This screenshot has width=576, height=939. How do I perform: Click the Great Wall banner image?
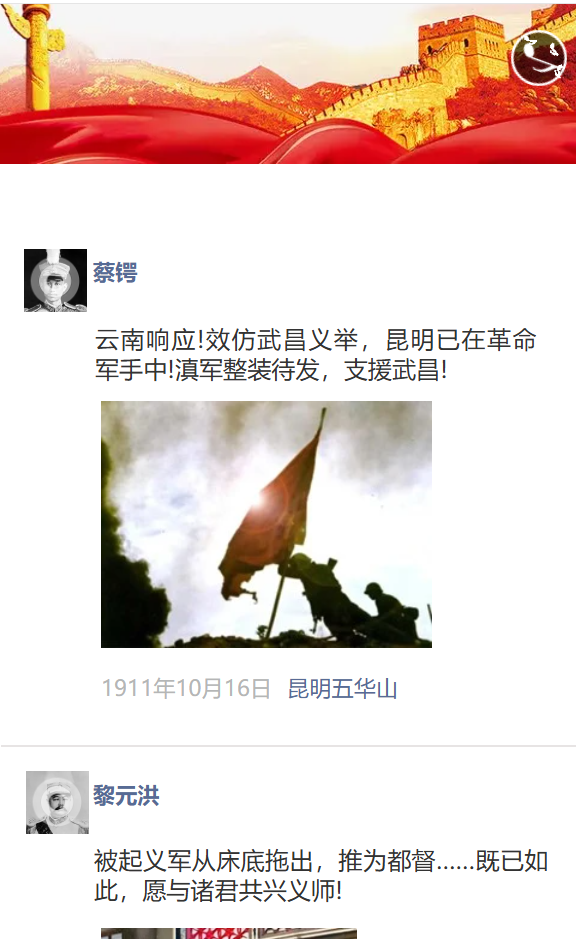pyautogui.click(x=288, y=83)
